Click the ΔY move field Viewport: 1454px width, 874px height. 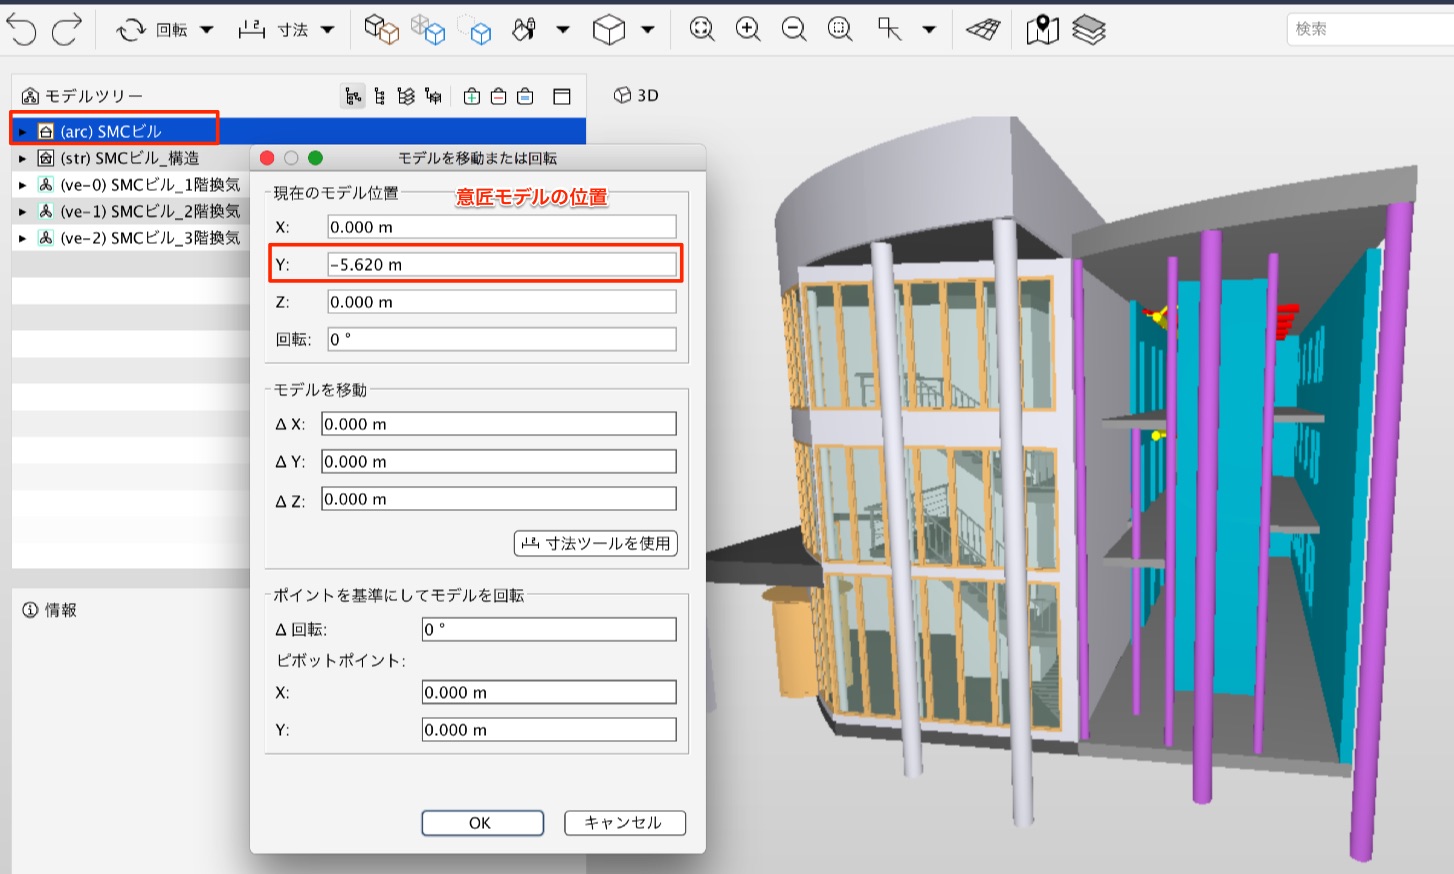(499, 461)
